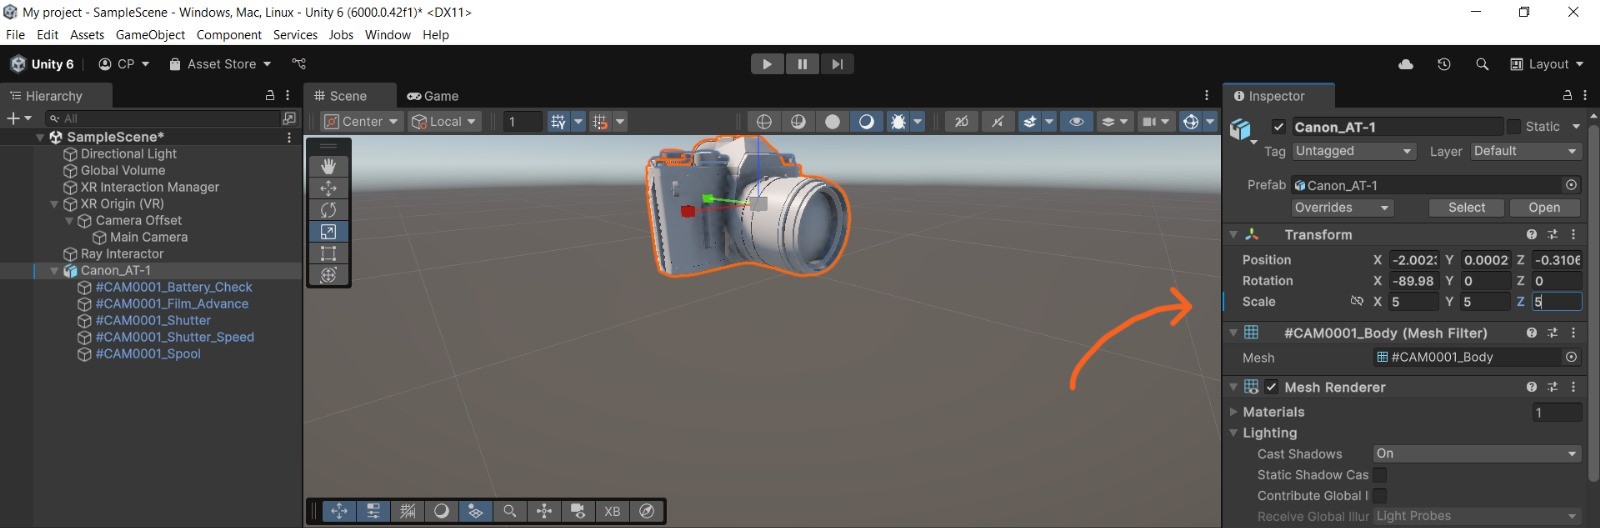Image resolution: width=1600 pixels, height=528 pixels.
Task: Click the Step frame button
Action: pos(837,64)
